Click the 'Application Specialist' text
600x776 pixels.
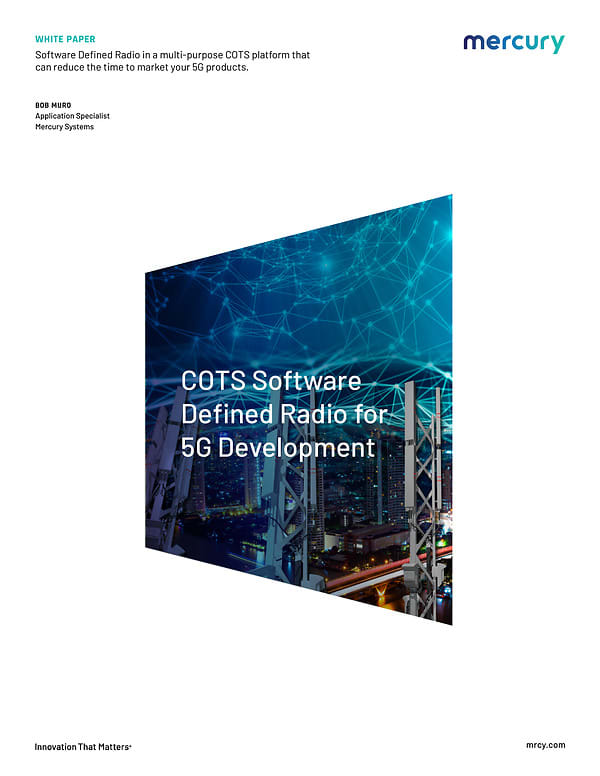tap(72, 116)
